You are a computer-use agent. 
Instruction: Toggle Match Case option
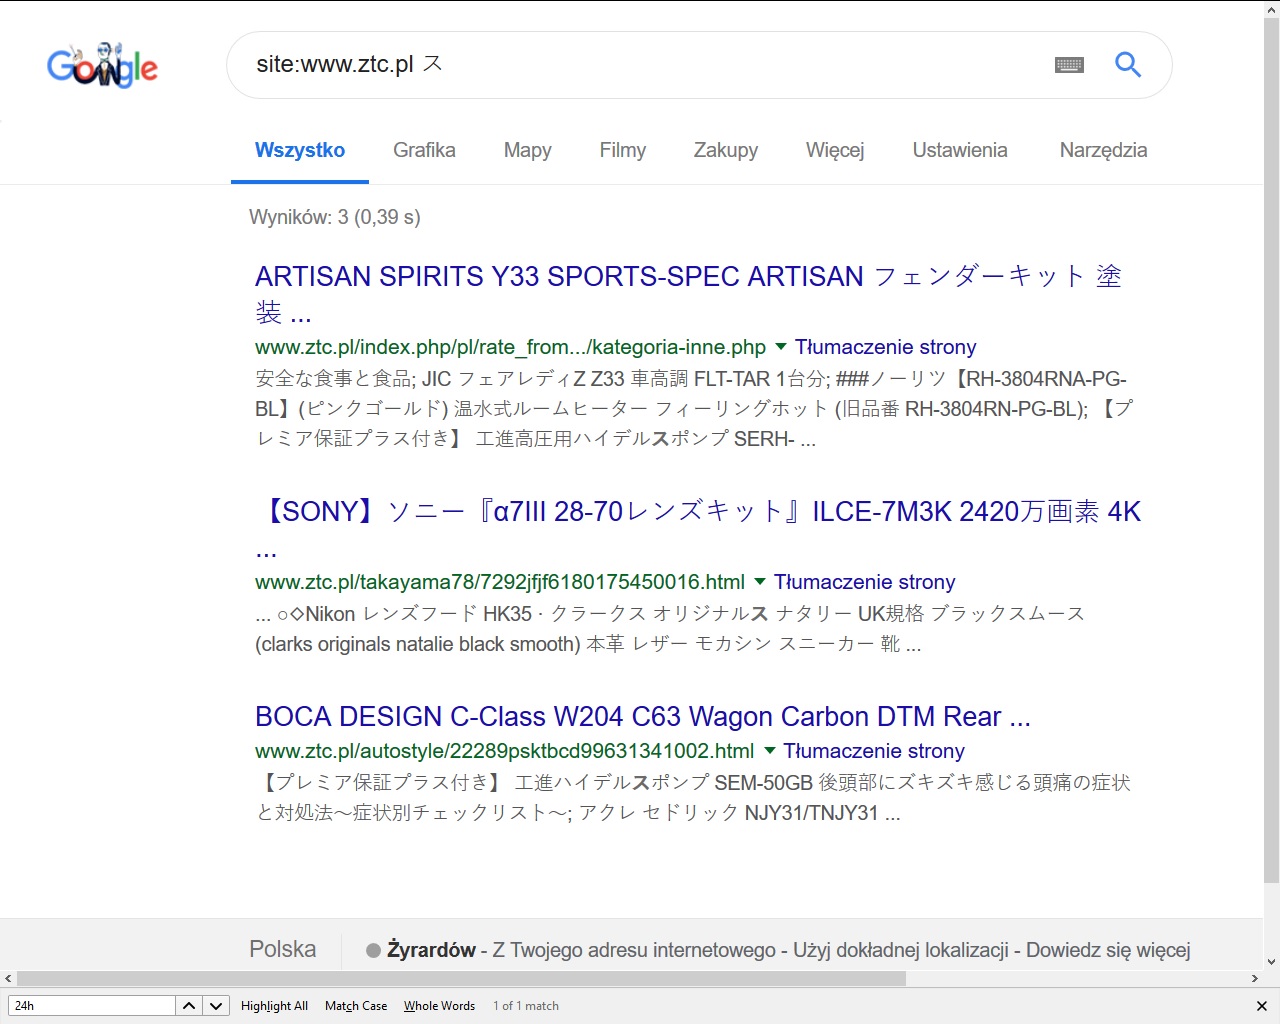click(x=356, y=1006)
